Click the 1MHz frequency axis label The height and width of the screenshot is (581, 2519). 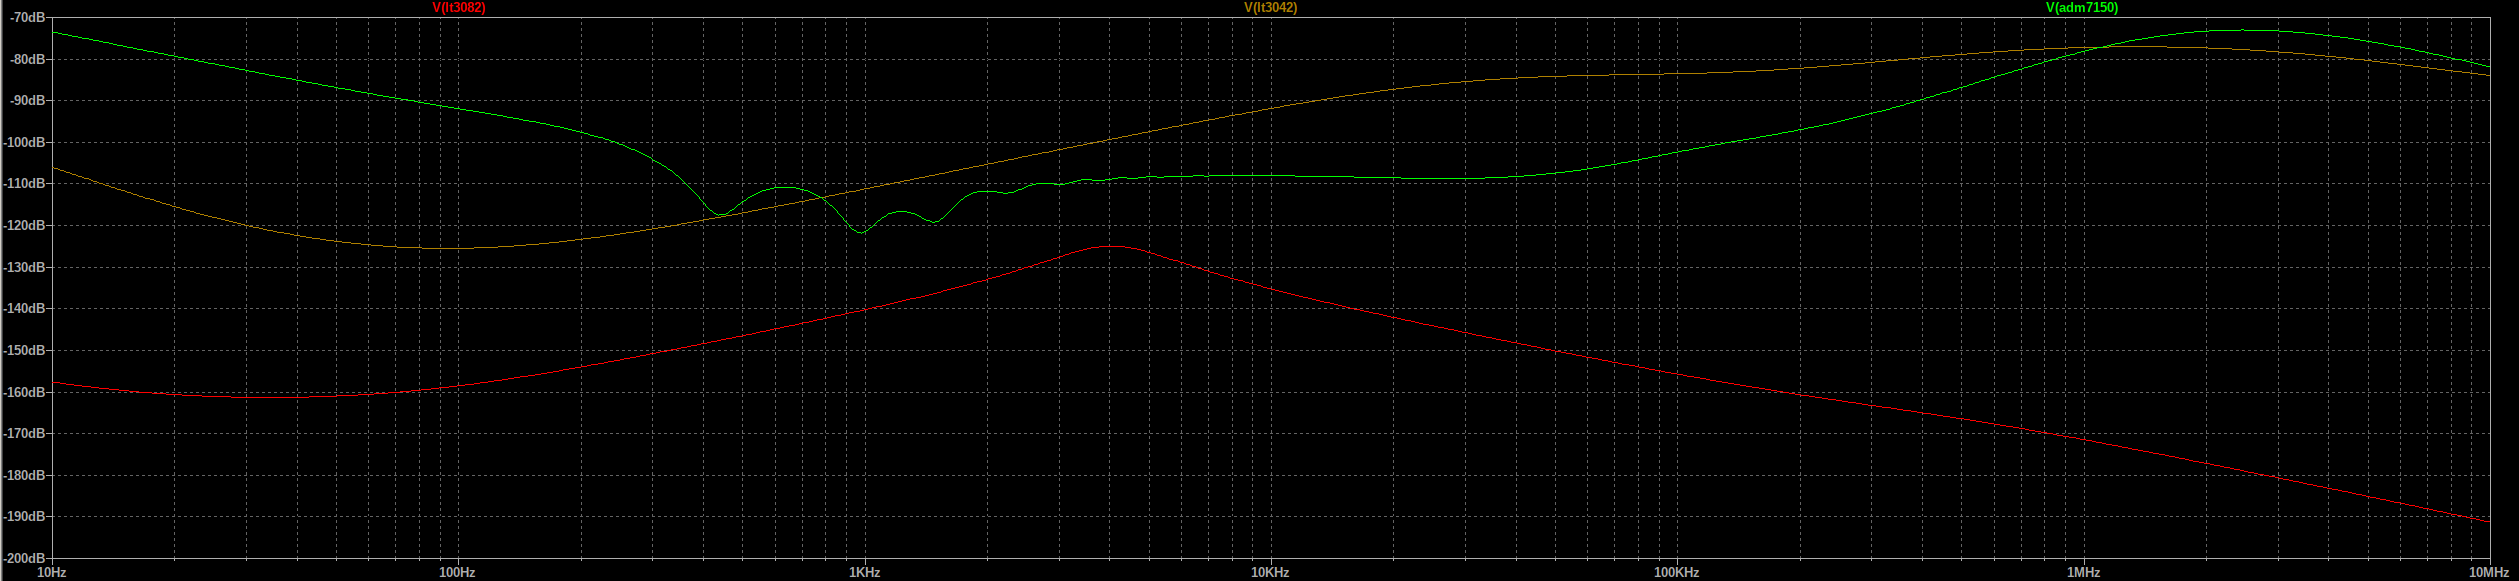tap(2084, 573)
